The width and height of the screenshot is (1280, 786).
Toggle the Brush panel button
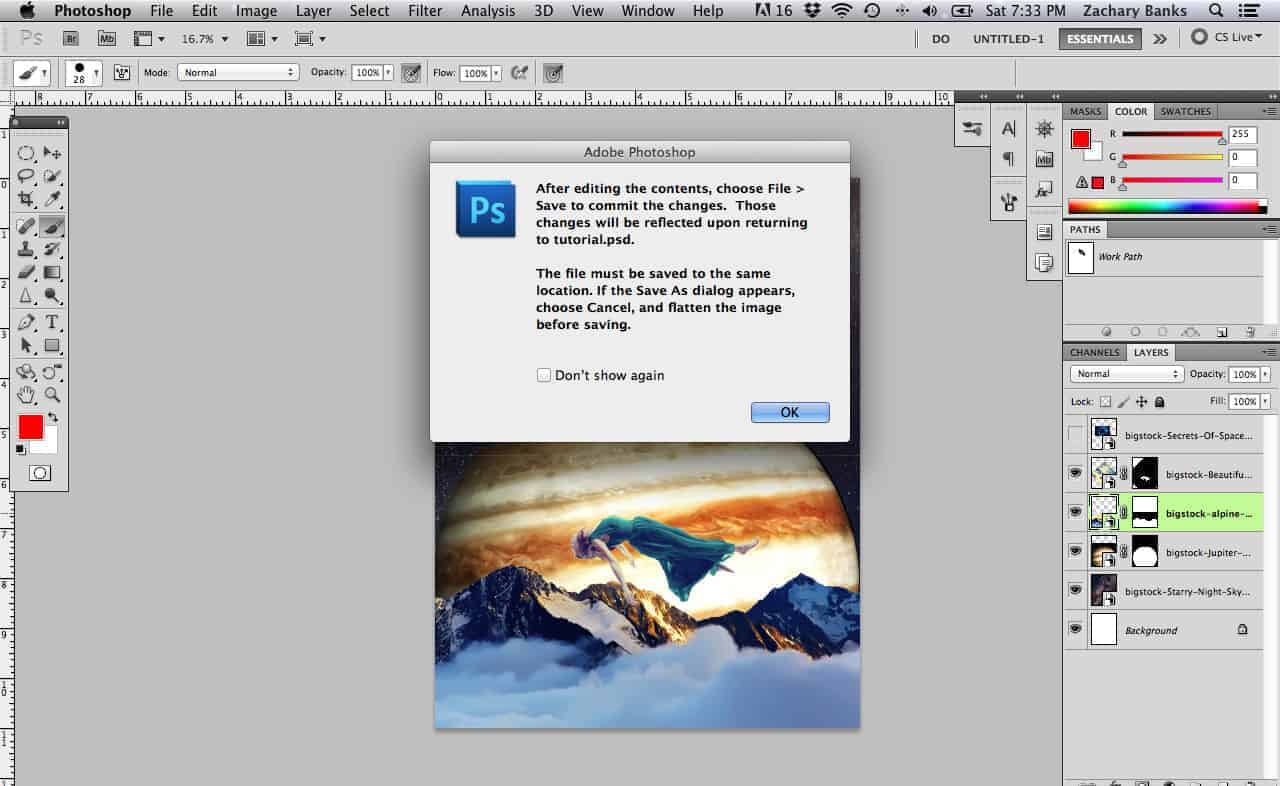[124, 73]
